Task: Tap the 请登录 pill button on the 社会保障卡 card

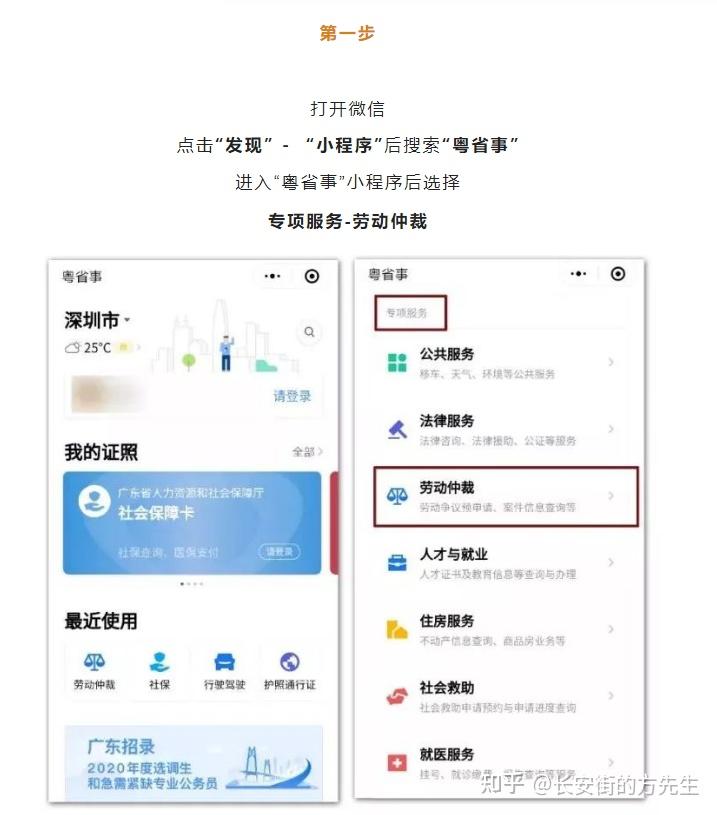Action: (279, 551)
